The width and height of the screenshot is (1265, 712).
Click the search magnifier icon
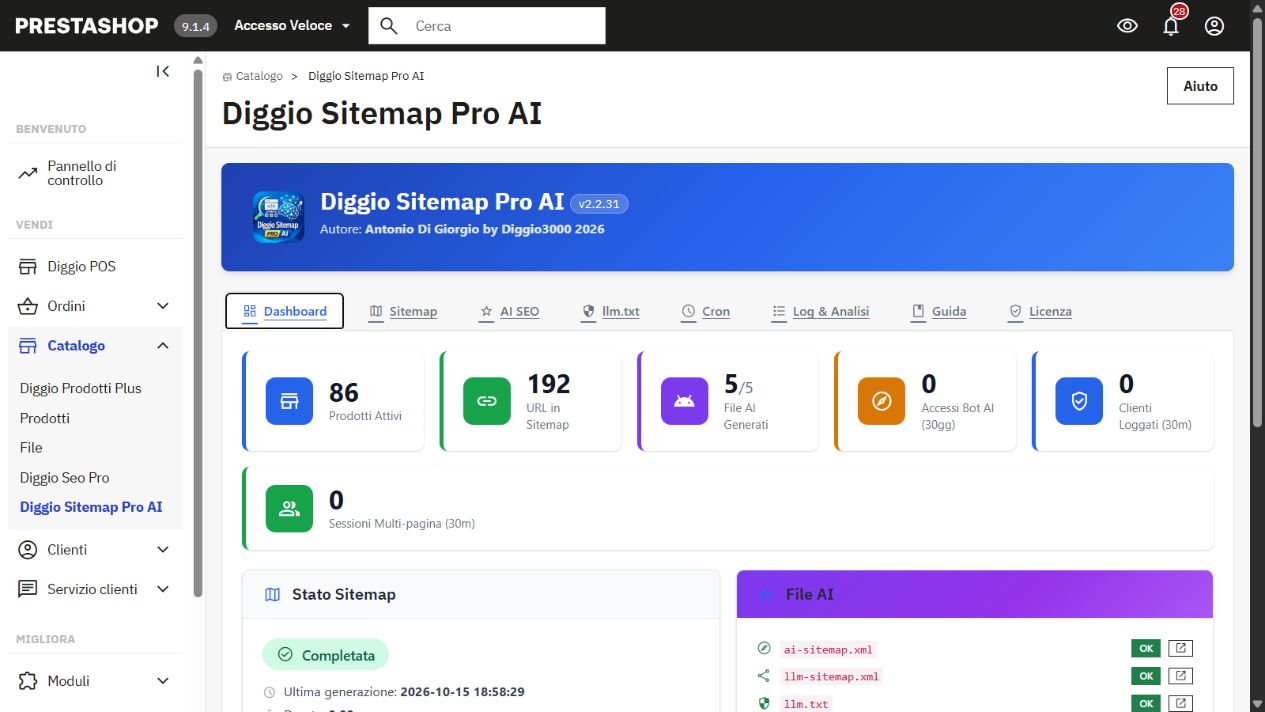(390, 26)
